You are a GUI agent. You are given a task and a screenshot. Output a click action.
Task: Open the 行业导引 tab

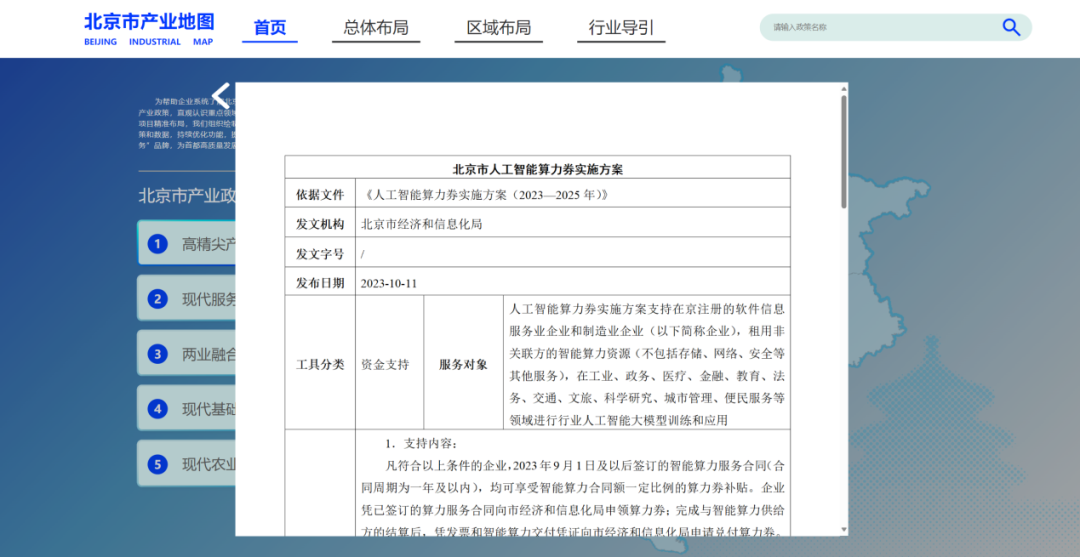[621, 28]
